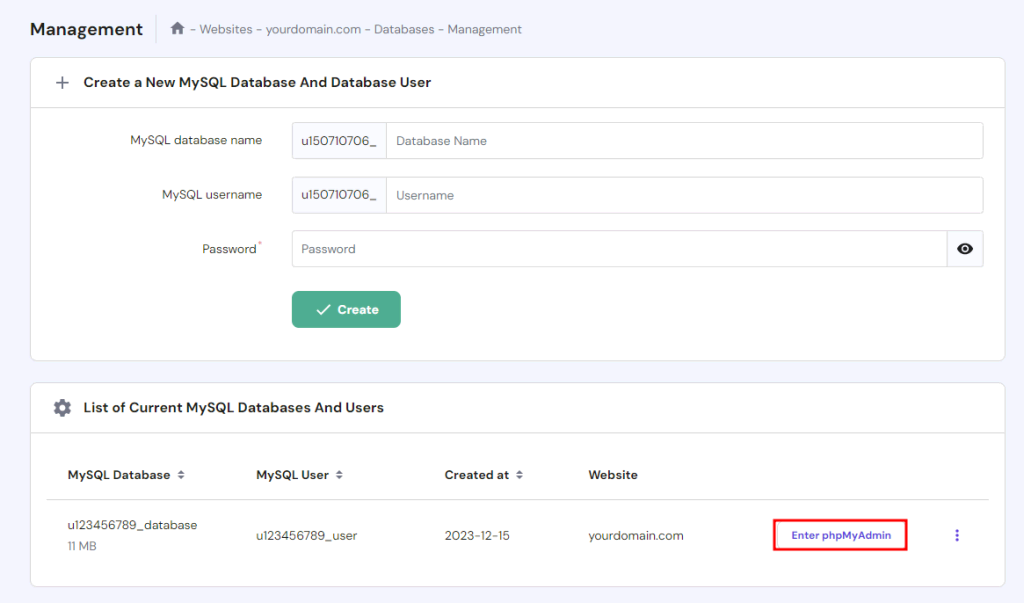The width and height of the screenshot is (1024, 603).
Task: Open Databases from the breadcrumb
Action: pyautogui.click(x=404, y=29)
